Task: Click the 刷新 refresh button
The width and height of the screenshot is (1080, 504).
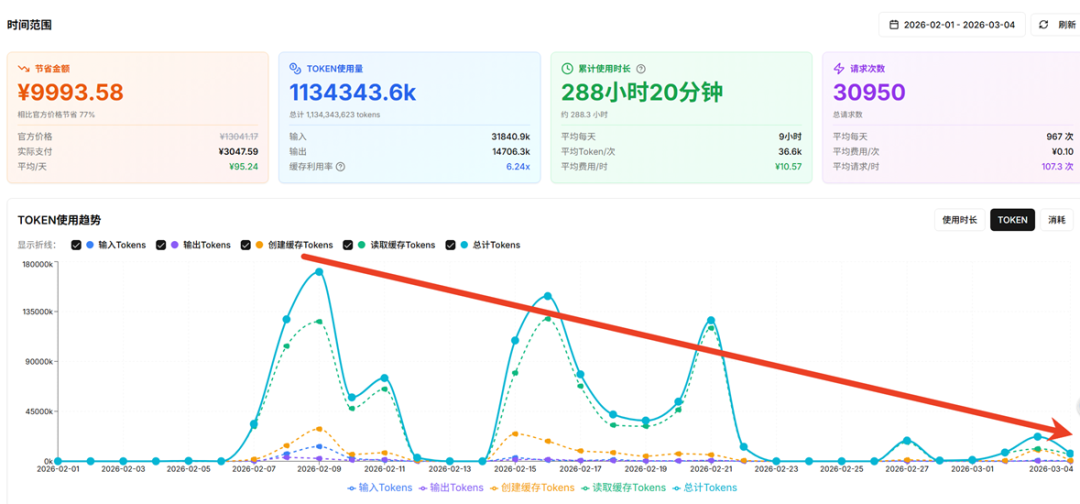Action: [x=1058, y=25]
